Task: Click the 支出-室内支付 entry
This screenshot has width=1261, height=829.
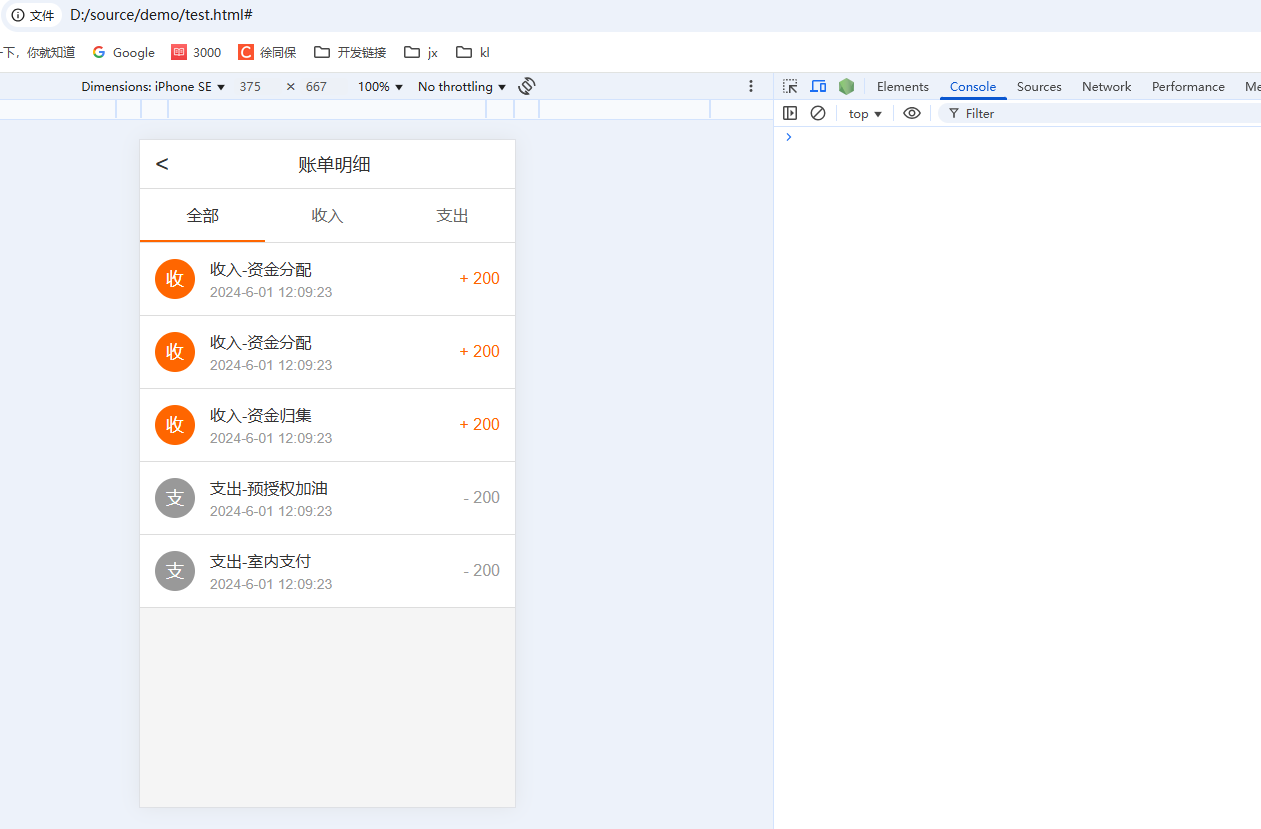Action: tap(327, 571)
